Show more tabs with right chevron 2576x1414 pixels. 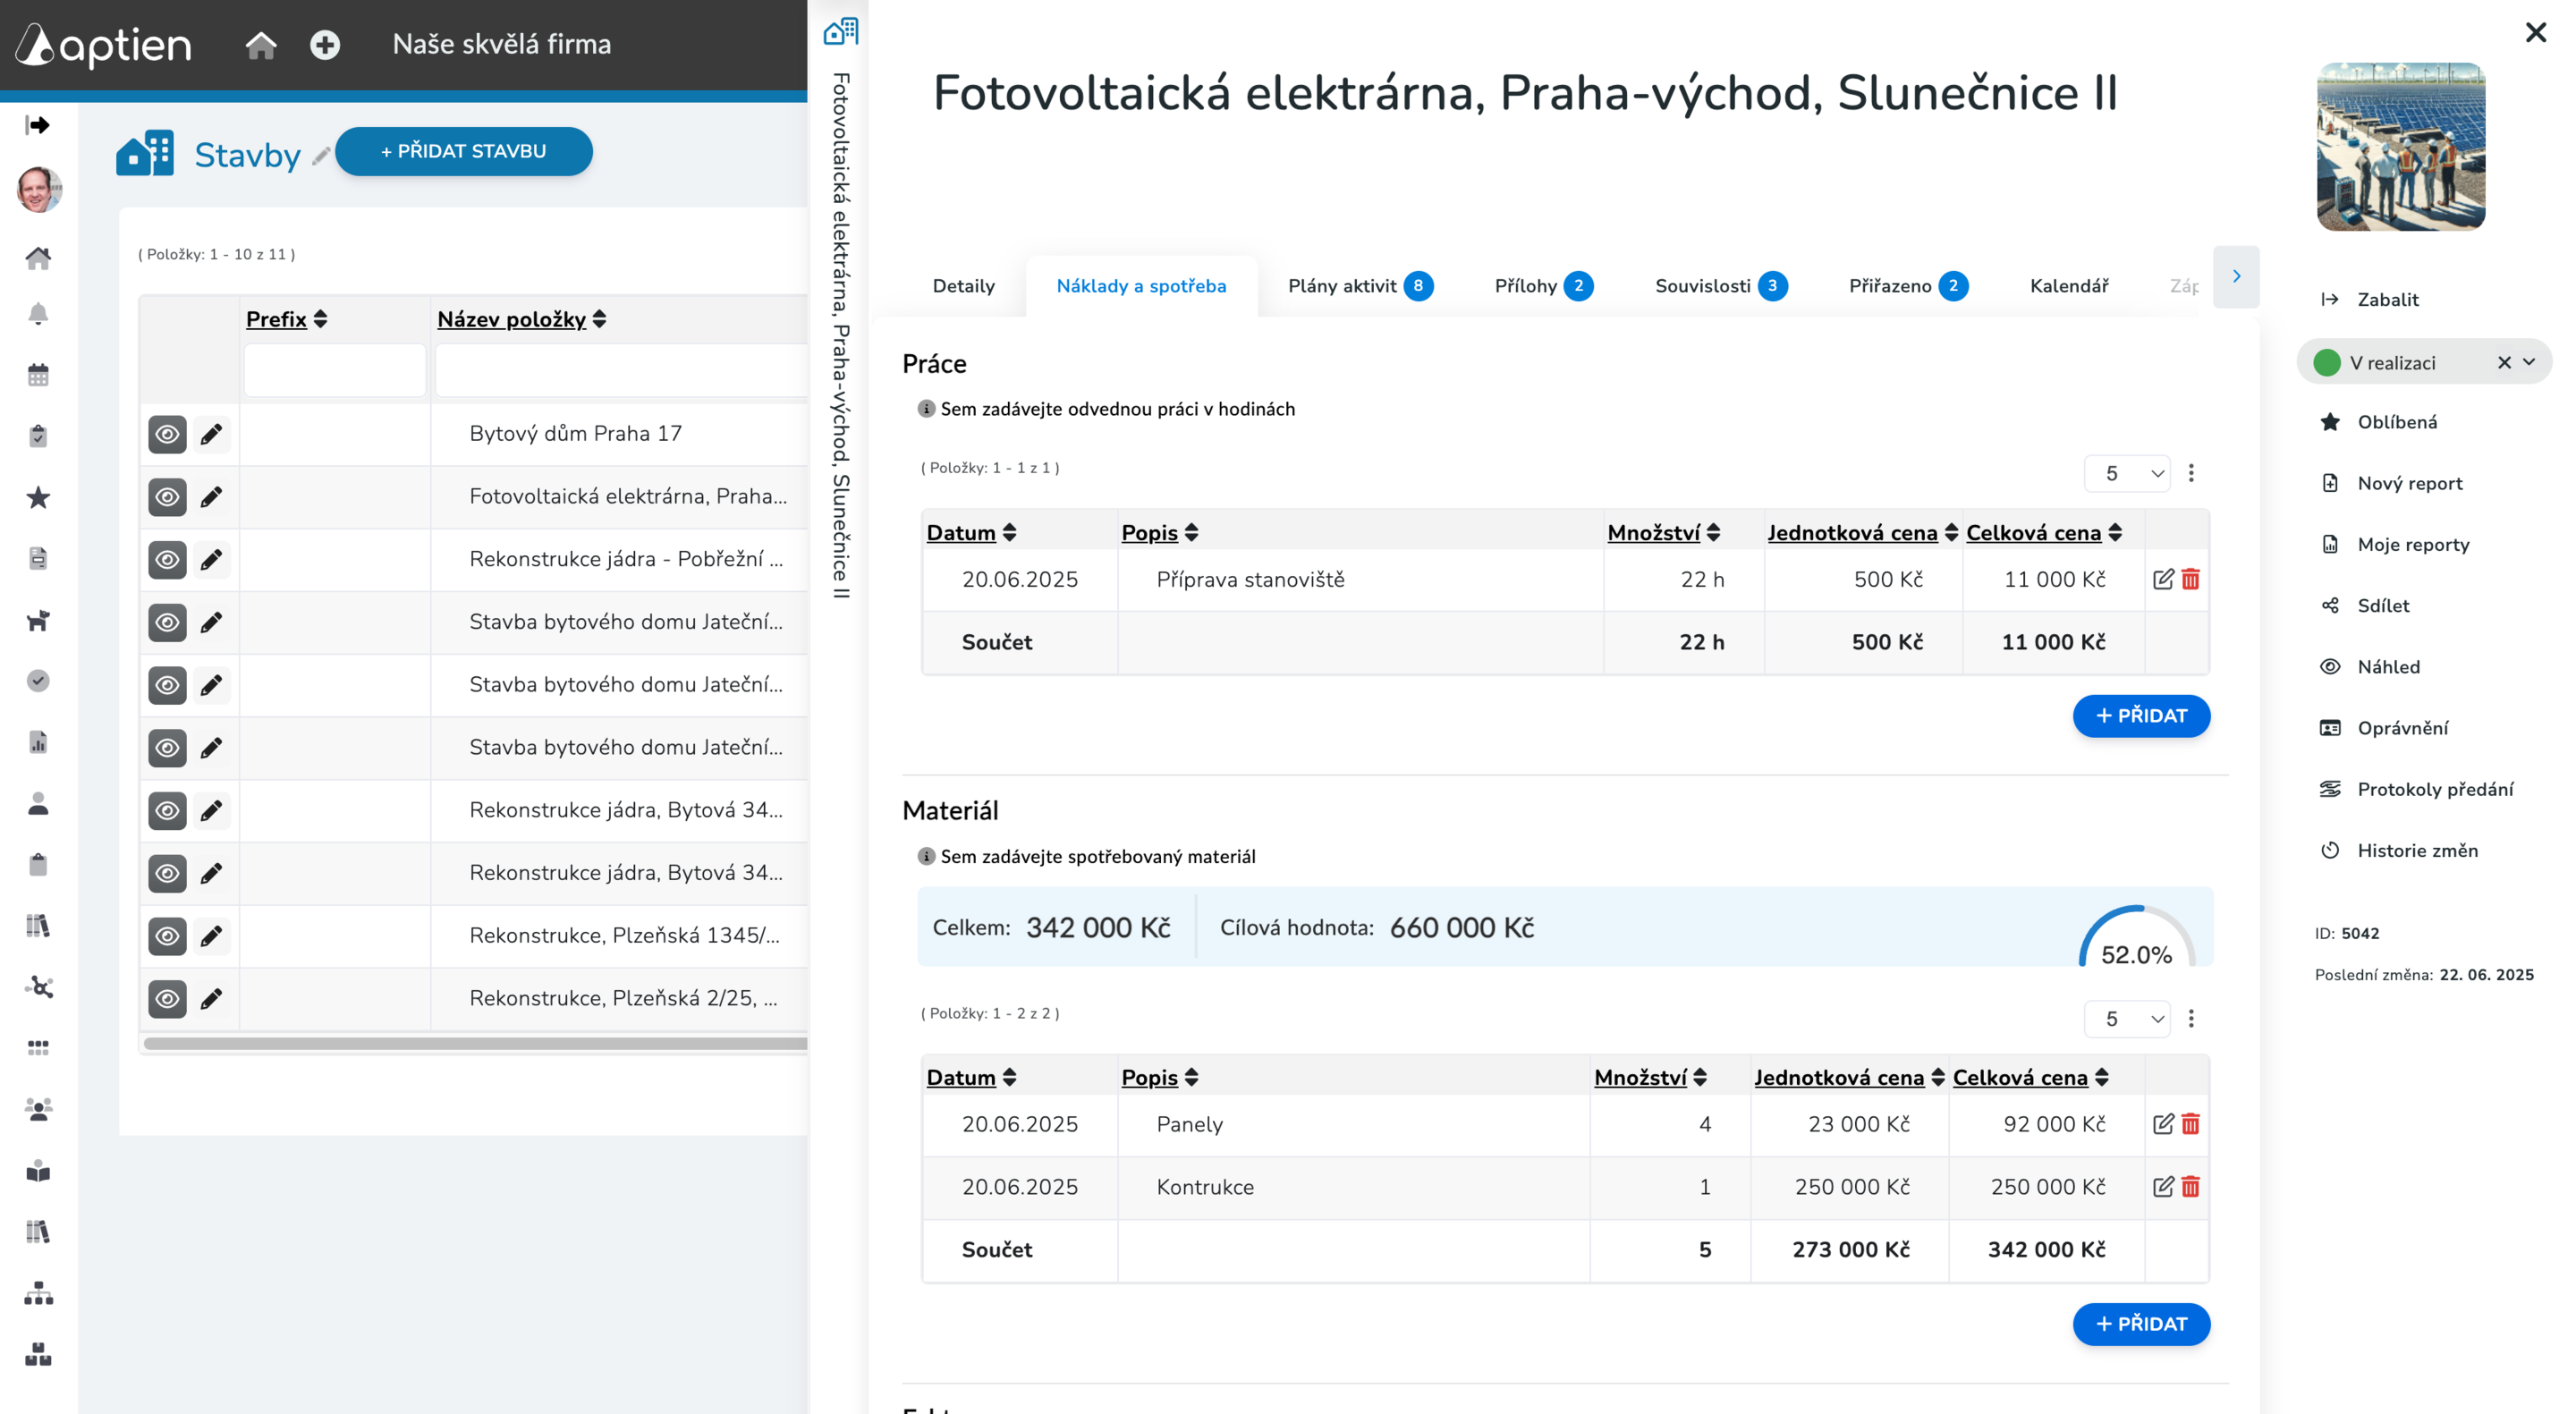pyautogui.click(x=2236, y=276)
